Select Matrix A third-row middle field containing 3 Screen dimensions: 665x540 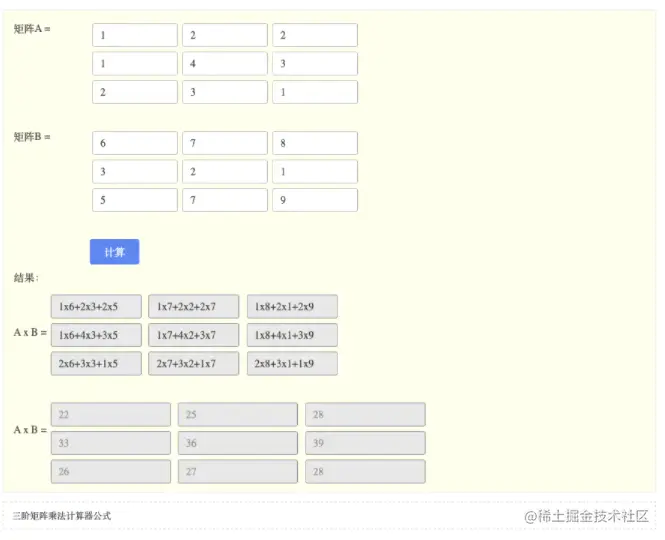[225, 92]
